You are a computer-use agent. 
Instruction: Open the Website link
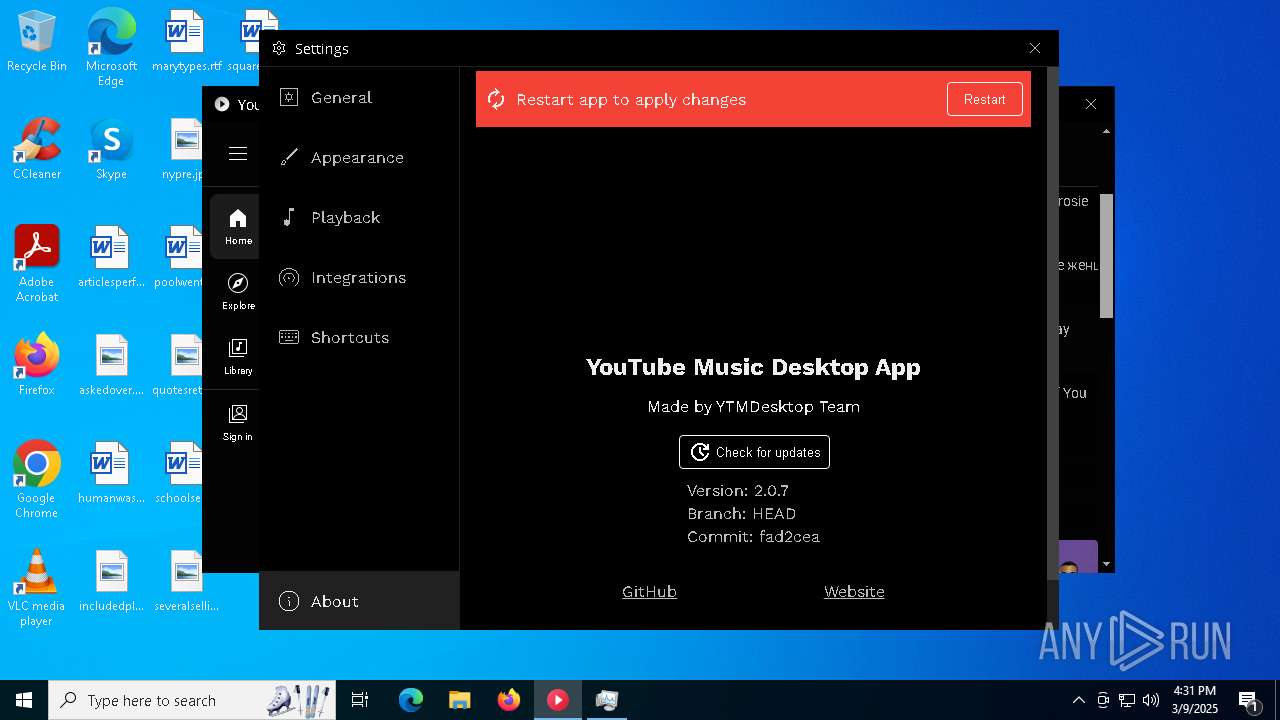point(854,591)
